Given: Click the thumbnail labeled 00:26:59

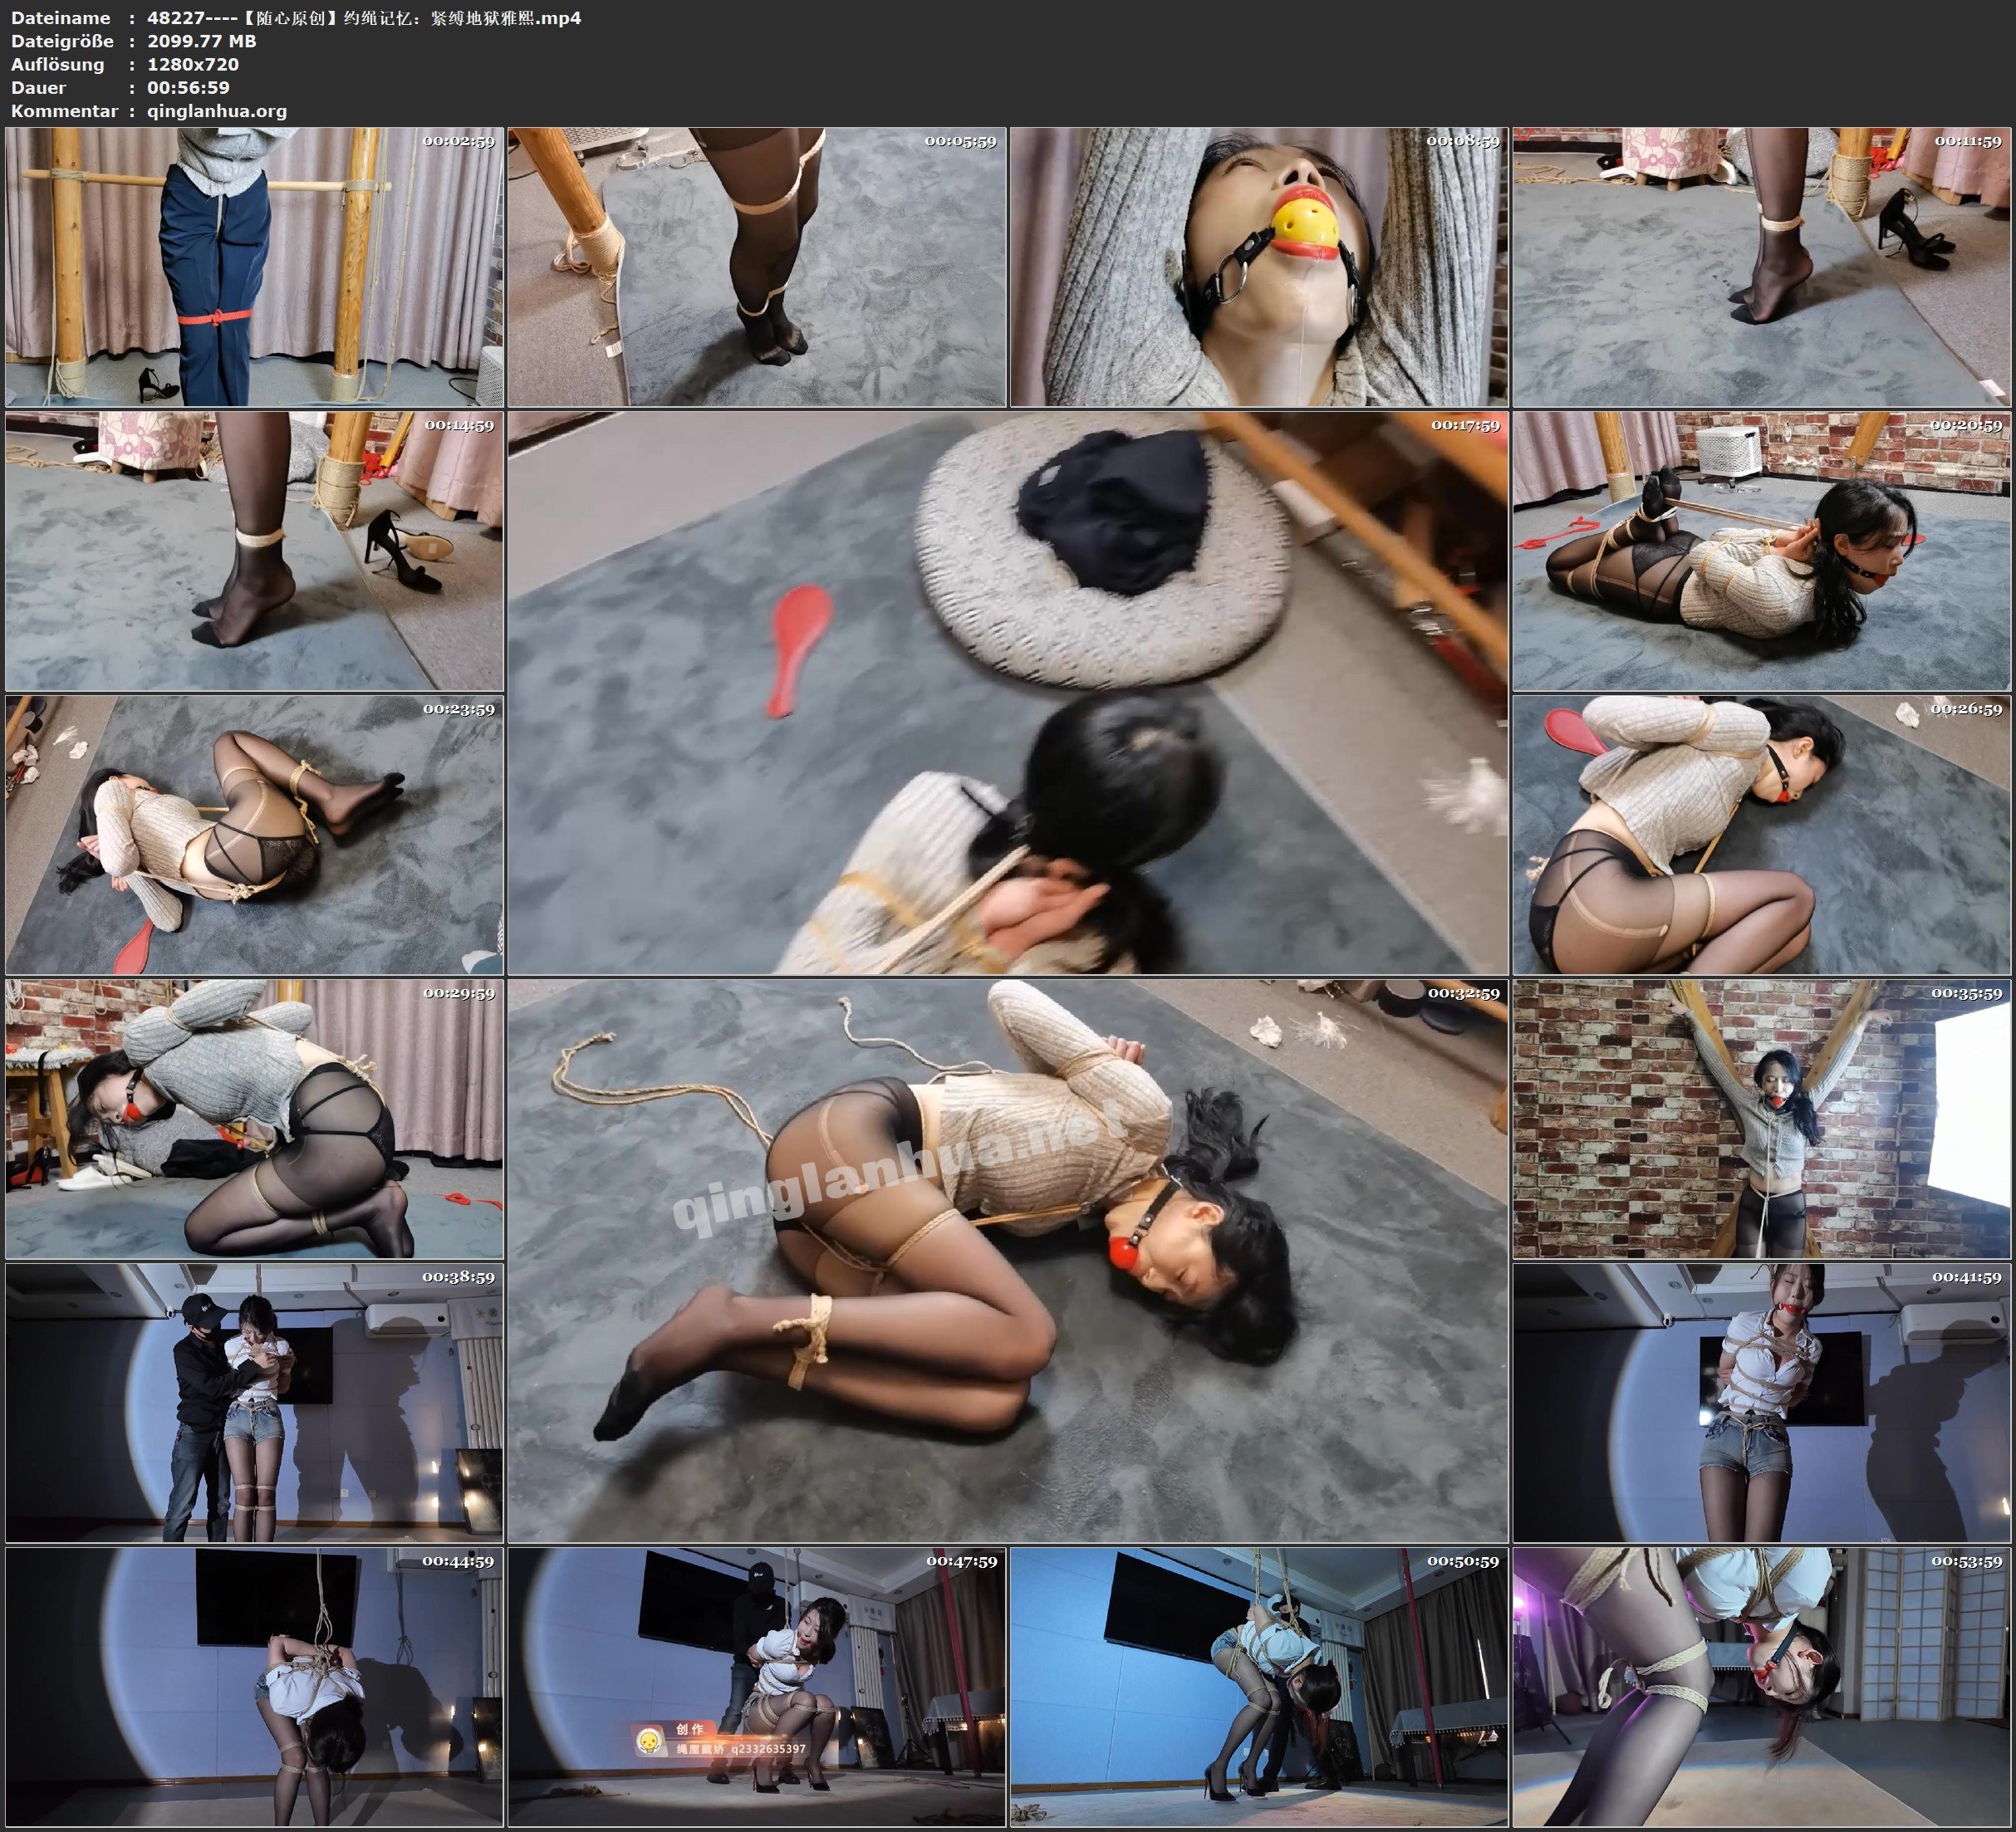Looking at the screenshot, I should tap(1760, 835).
